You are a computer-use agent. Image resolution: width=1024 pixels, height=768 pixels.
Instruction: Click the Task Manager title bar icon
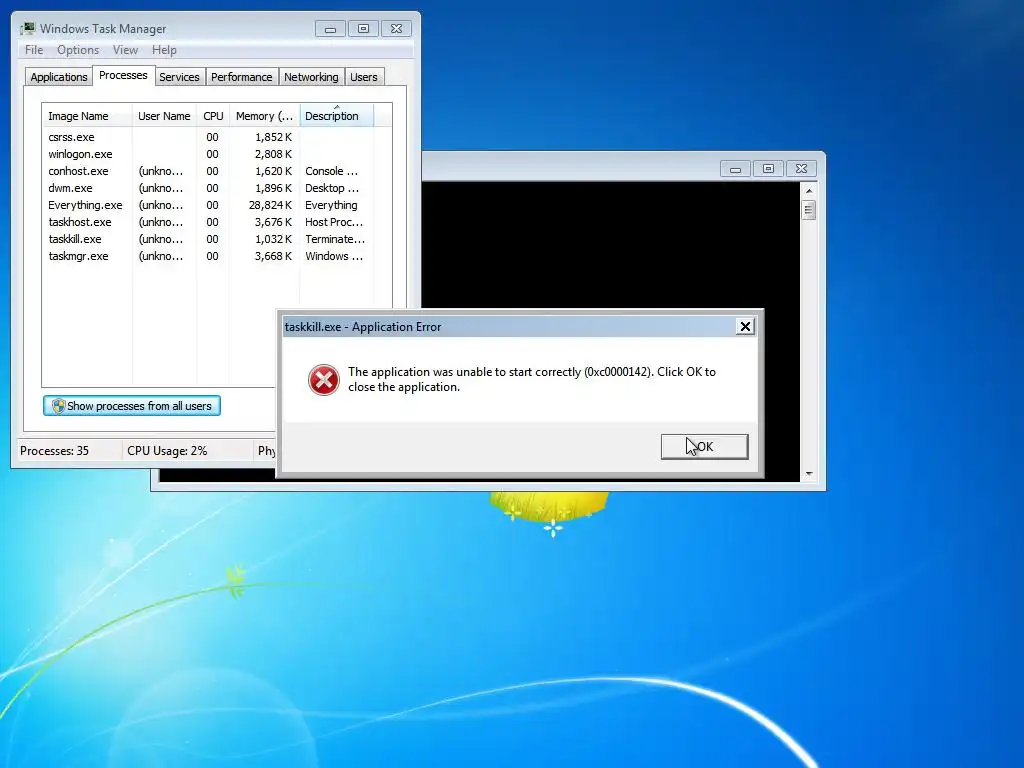pyautogui.click(x=28, y=29)
